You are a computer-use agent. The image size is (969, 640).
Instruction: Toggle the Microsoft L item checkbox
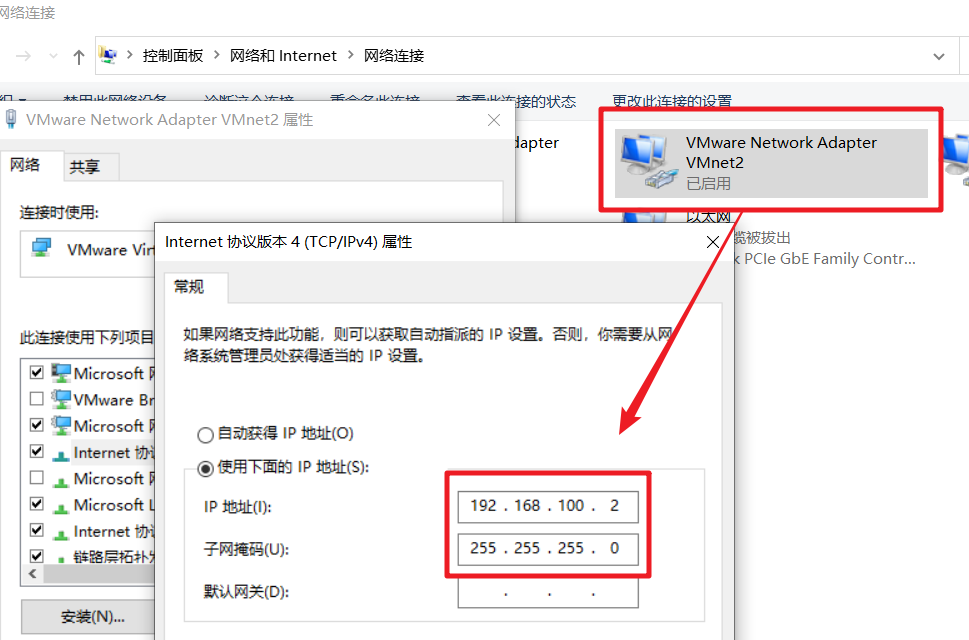click(36, 503)
